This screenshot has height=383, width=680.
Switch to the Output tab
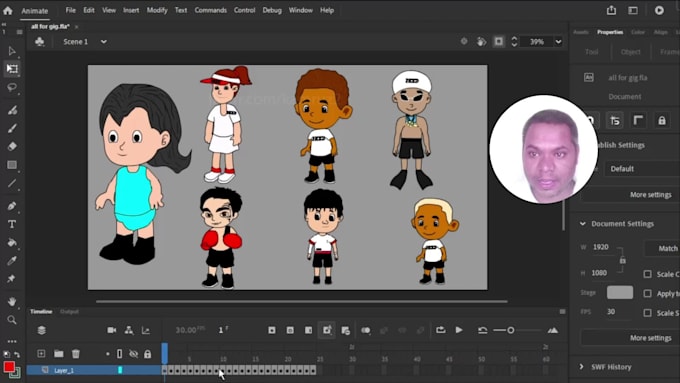pos(69,311)
